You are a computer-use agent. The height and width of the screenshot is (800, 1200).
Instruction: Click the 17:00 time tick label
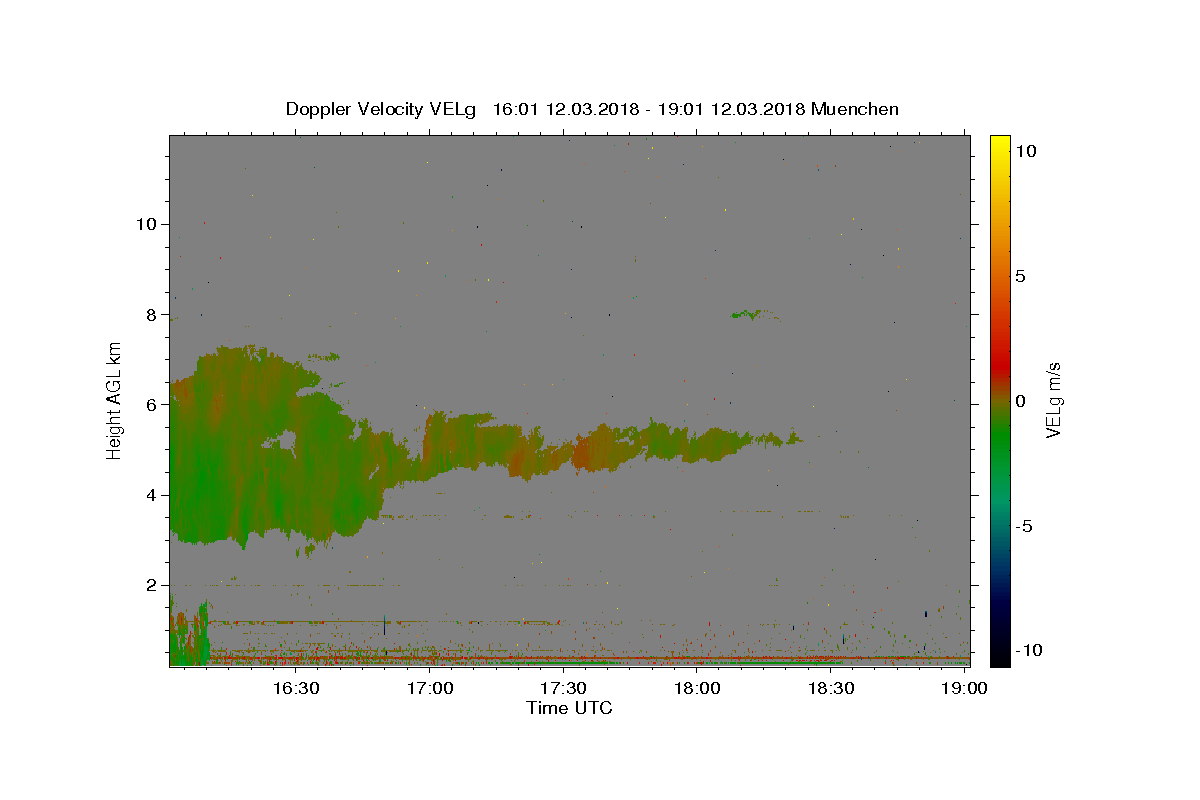[x=430, y=689]
